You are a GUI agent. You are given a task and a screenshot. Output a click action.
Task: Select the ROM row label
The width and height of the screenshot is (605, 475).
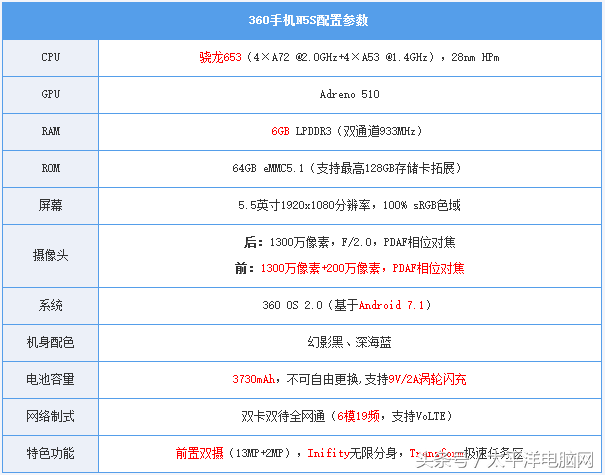(x=51, y=168)
